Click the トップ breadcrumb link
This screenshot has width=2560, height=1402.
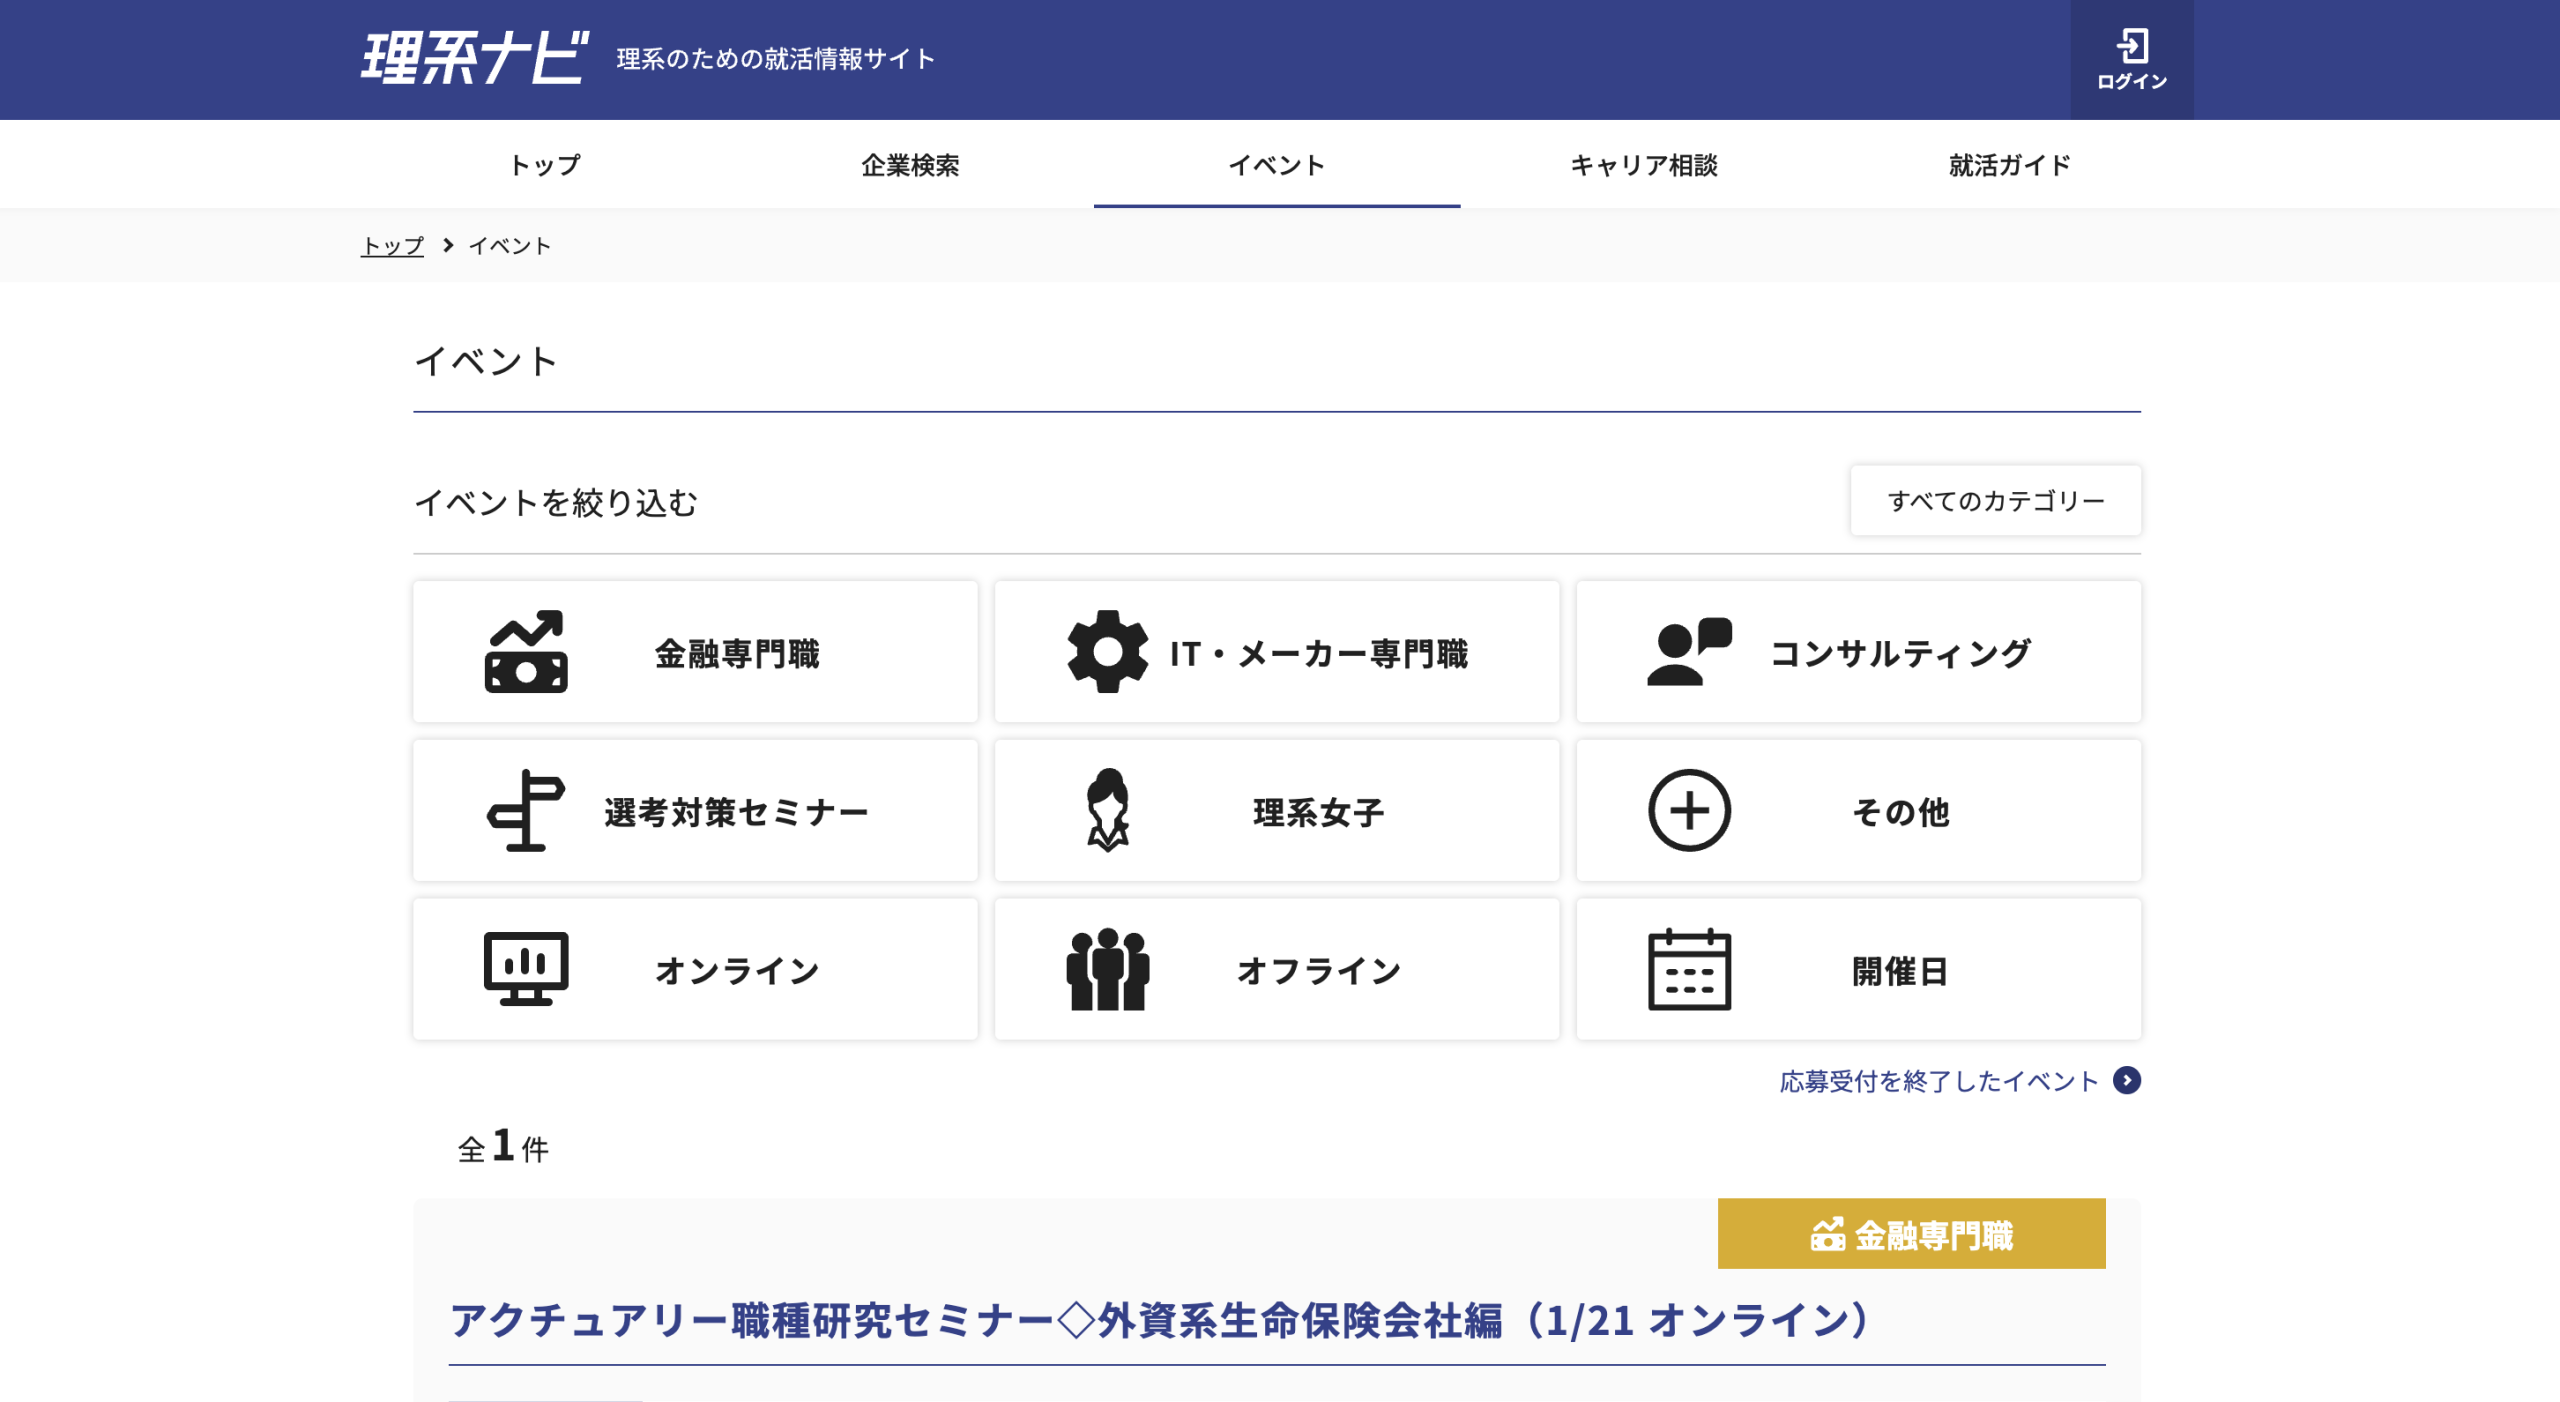392,246
